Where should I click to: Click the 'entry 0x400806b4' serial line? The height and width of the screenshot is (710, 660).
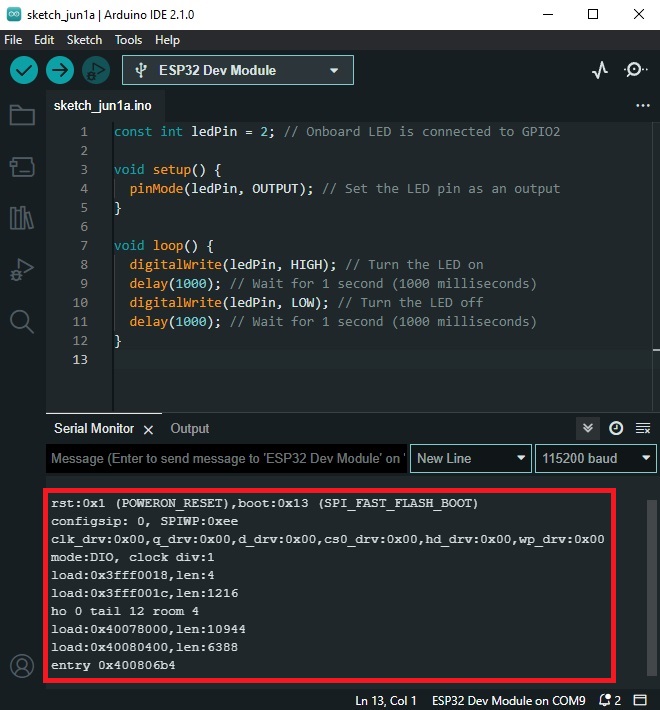113,665
